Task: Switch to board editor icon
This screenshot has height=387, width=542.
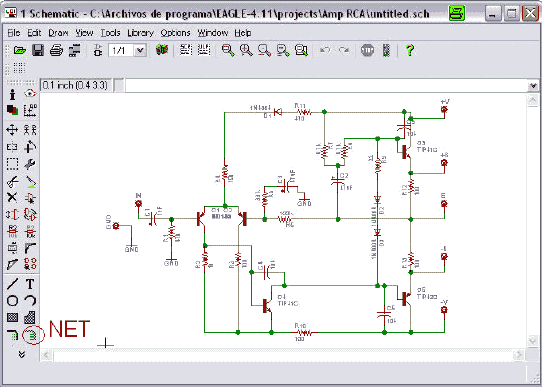Action: pyautogui.click(x=98, y=50)
